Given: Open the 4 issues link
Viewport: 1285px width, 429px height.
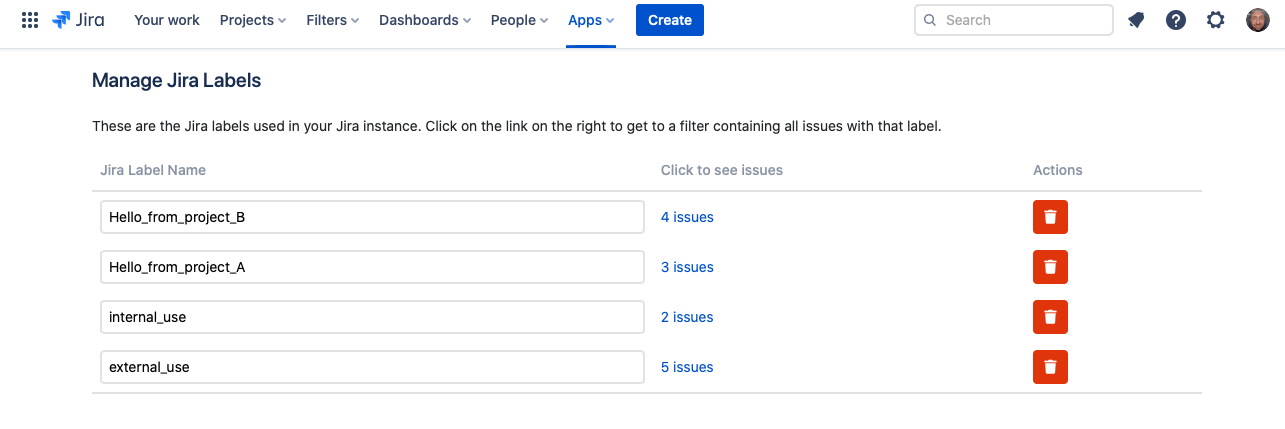Looking at the screenshot, I should point(687,217).
